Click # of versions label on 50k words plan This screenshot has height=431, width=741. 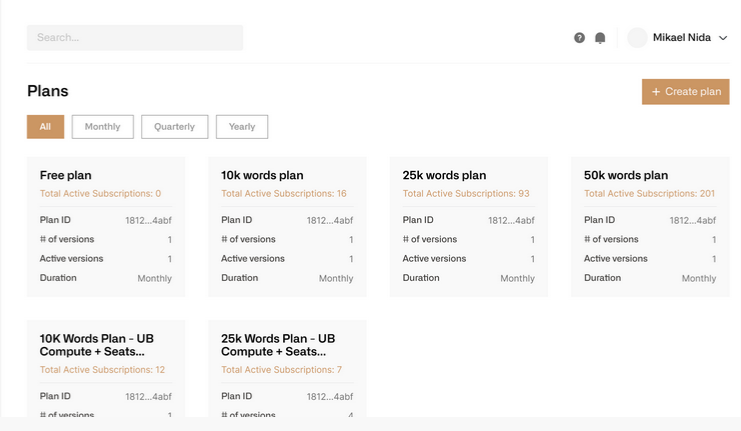(x=611, y=239)
